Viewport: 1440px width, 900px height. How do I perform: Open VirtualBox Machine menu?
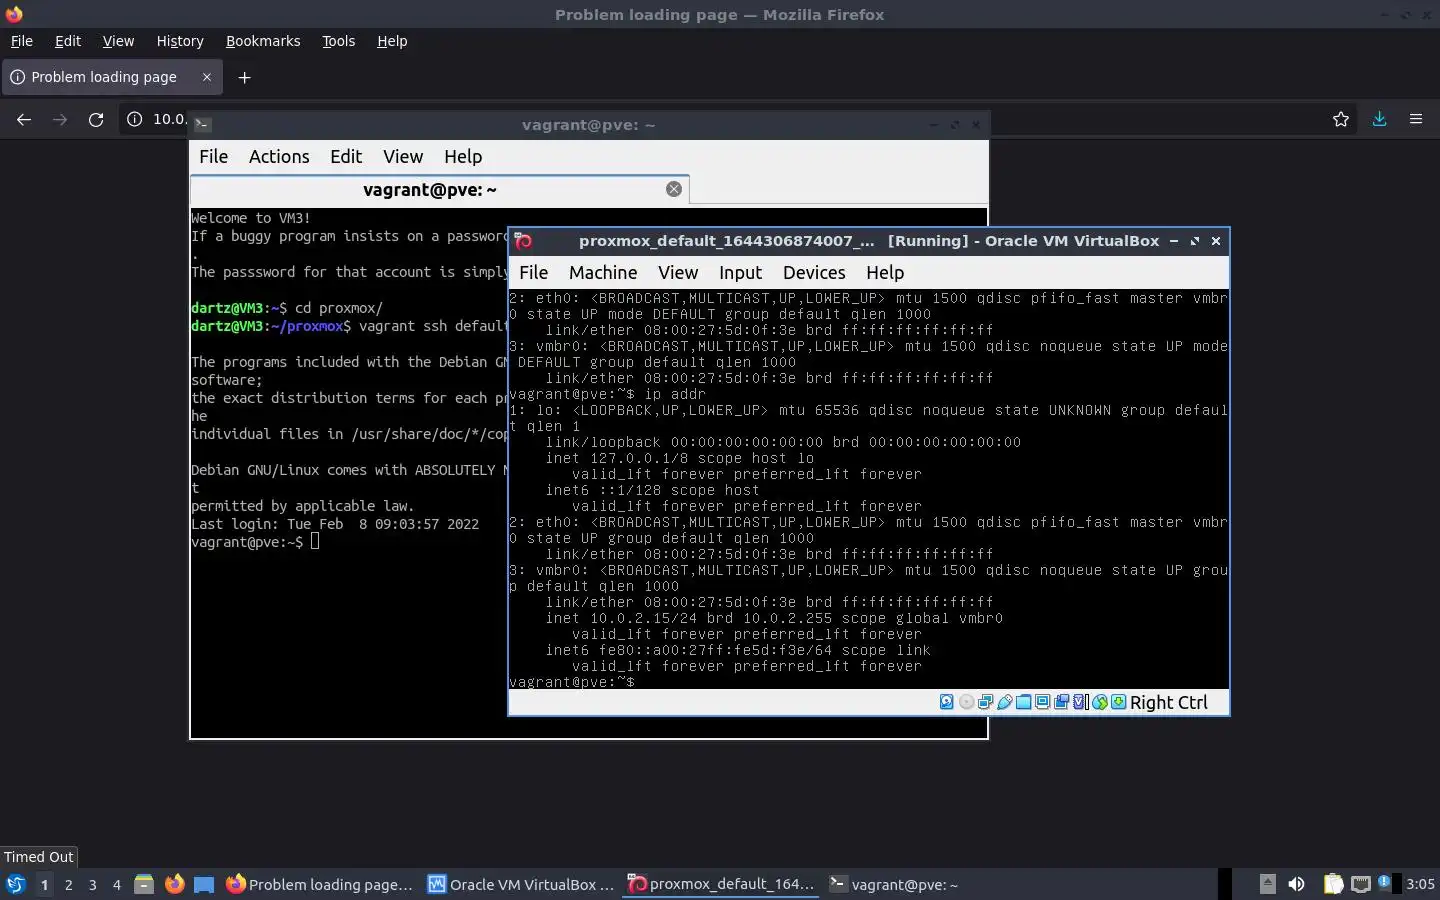[x=603, y=272]
